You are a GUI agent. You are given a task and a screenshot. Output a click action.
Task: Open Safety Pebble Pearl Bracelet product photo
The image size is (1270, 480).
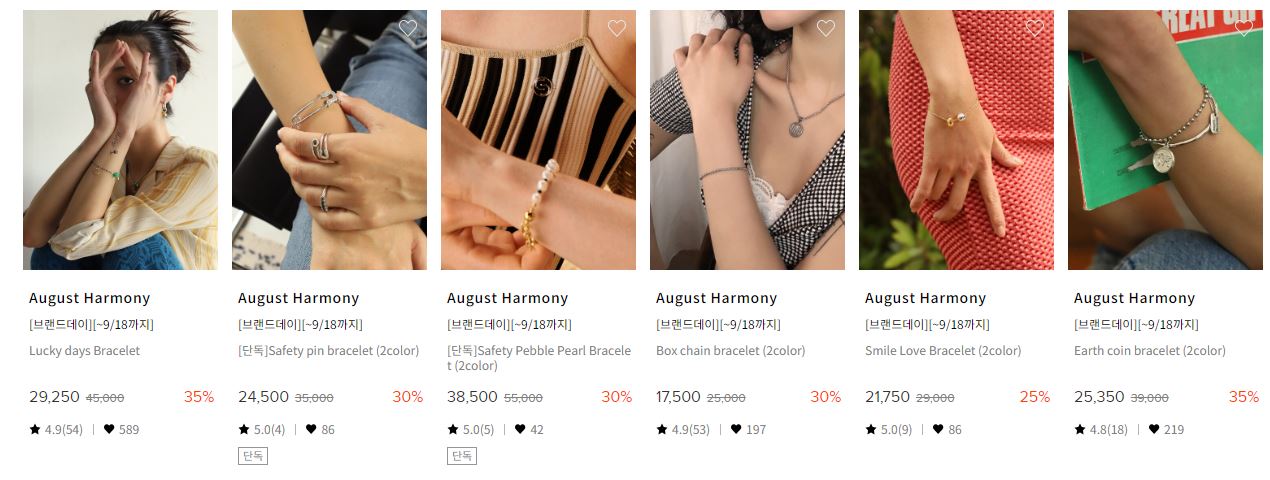(538, 140)
